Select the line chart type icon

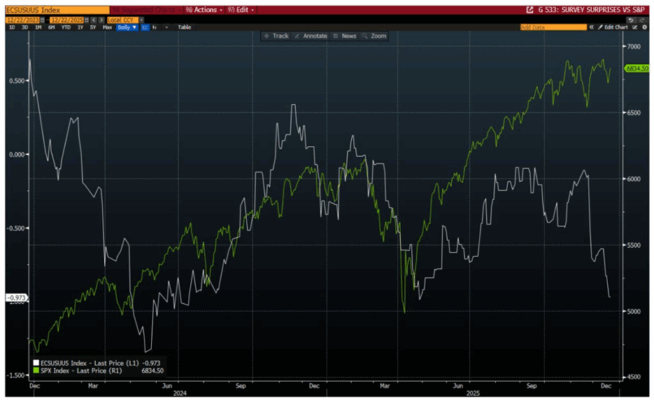pyautogui.click(x=145, y=27)
